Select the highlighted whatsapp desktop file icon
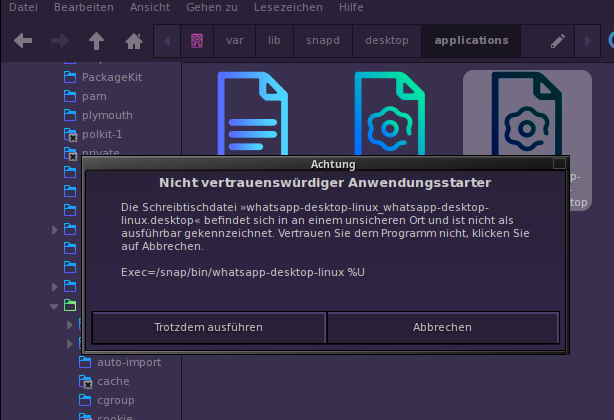 tap(527, 114)
